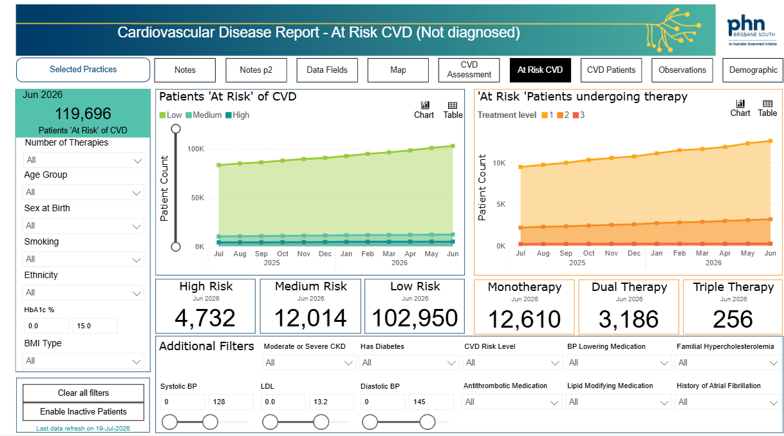This screenshot has width=784, height=436.
Task: Open the Has Diabetes dropdown
Action: point(408,362)
